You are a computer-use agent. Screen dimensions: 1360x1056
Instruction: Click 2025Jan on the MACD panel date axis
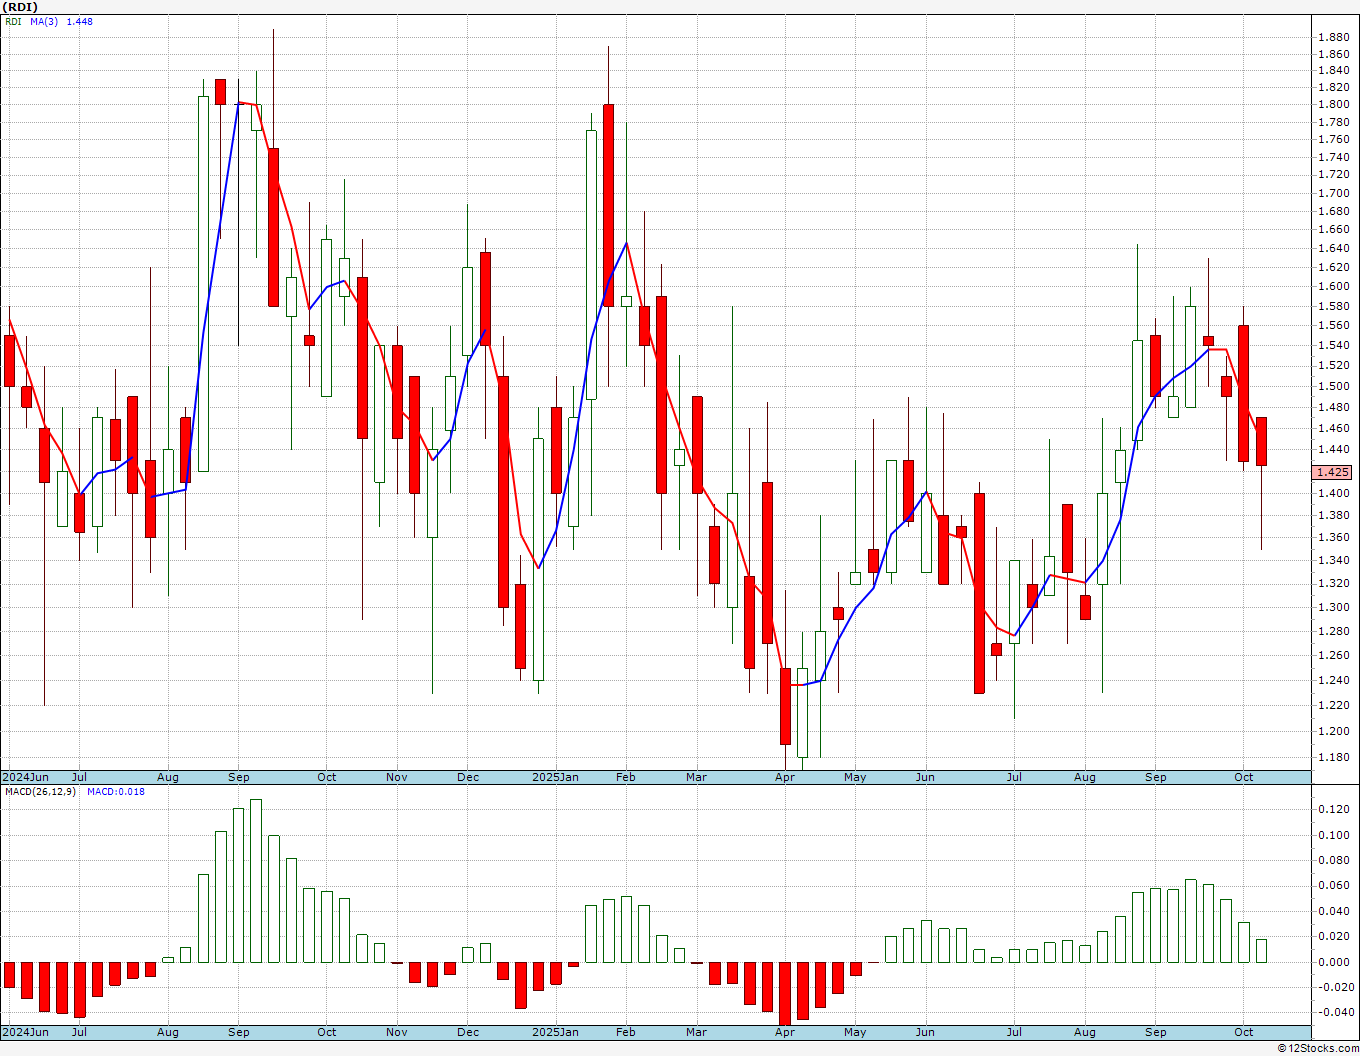pos(555,1032)
